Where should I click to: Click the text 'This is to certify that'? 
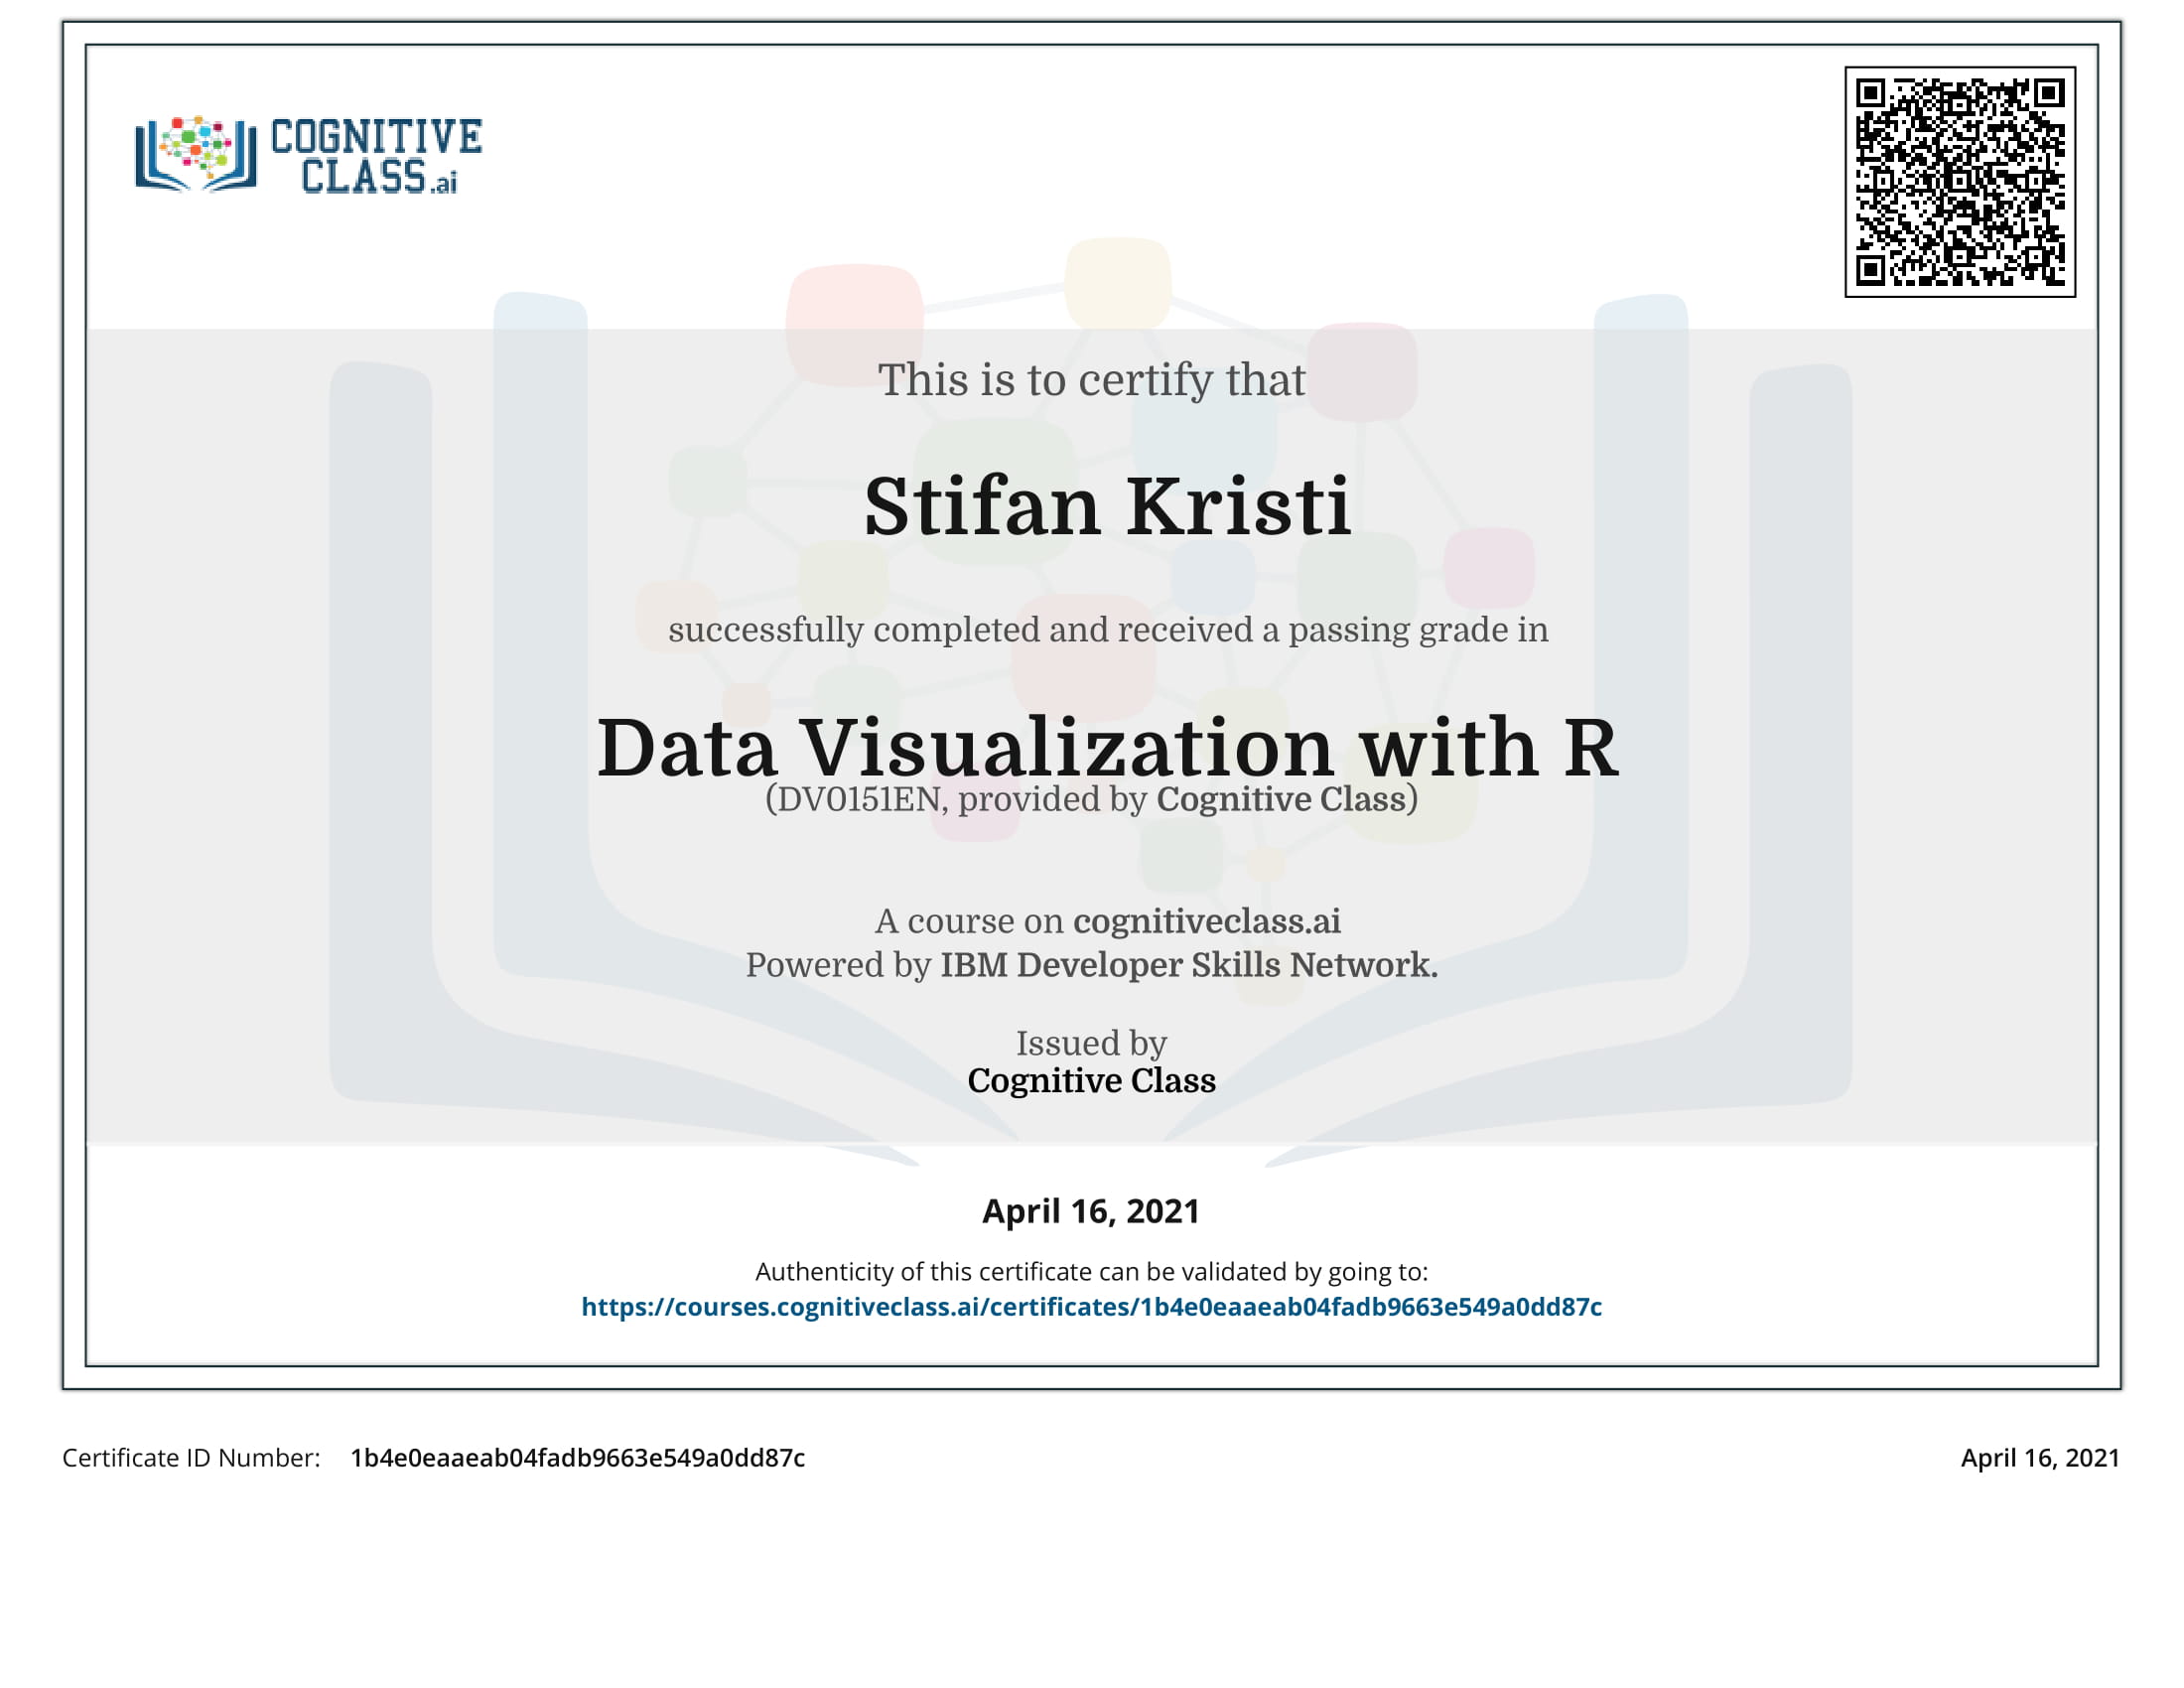pos(1091,380)
